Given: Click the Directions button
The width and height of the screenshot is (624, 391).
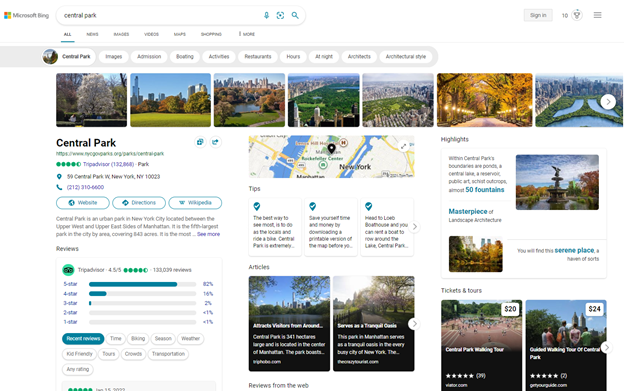Looking at the screenshot, I should click(139, 203).
